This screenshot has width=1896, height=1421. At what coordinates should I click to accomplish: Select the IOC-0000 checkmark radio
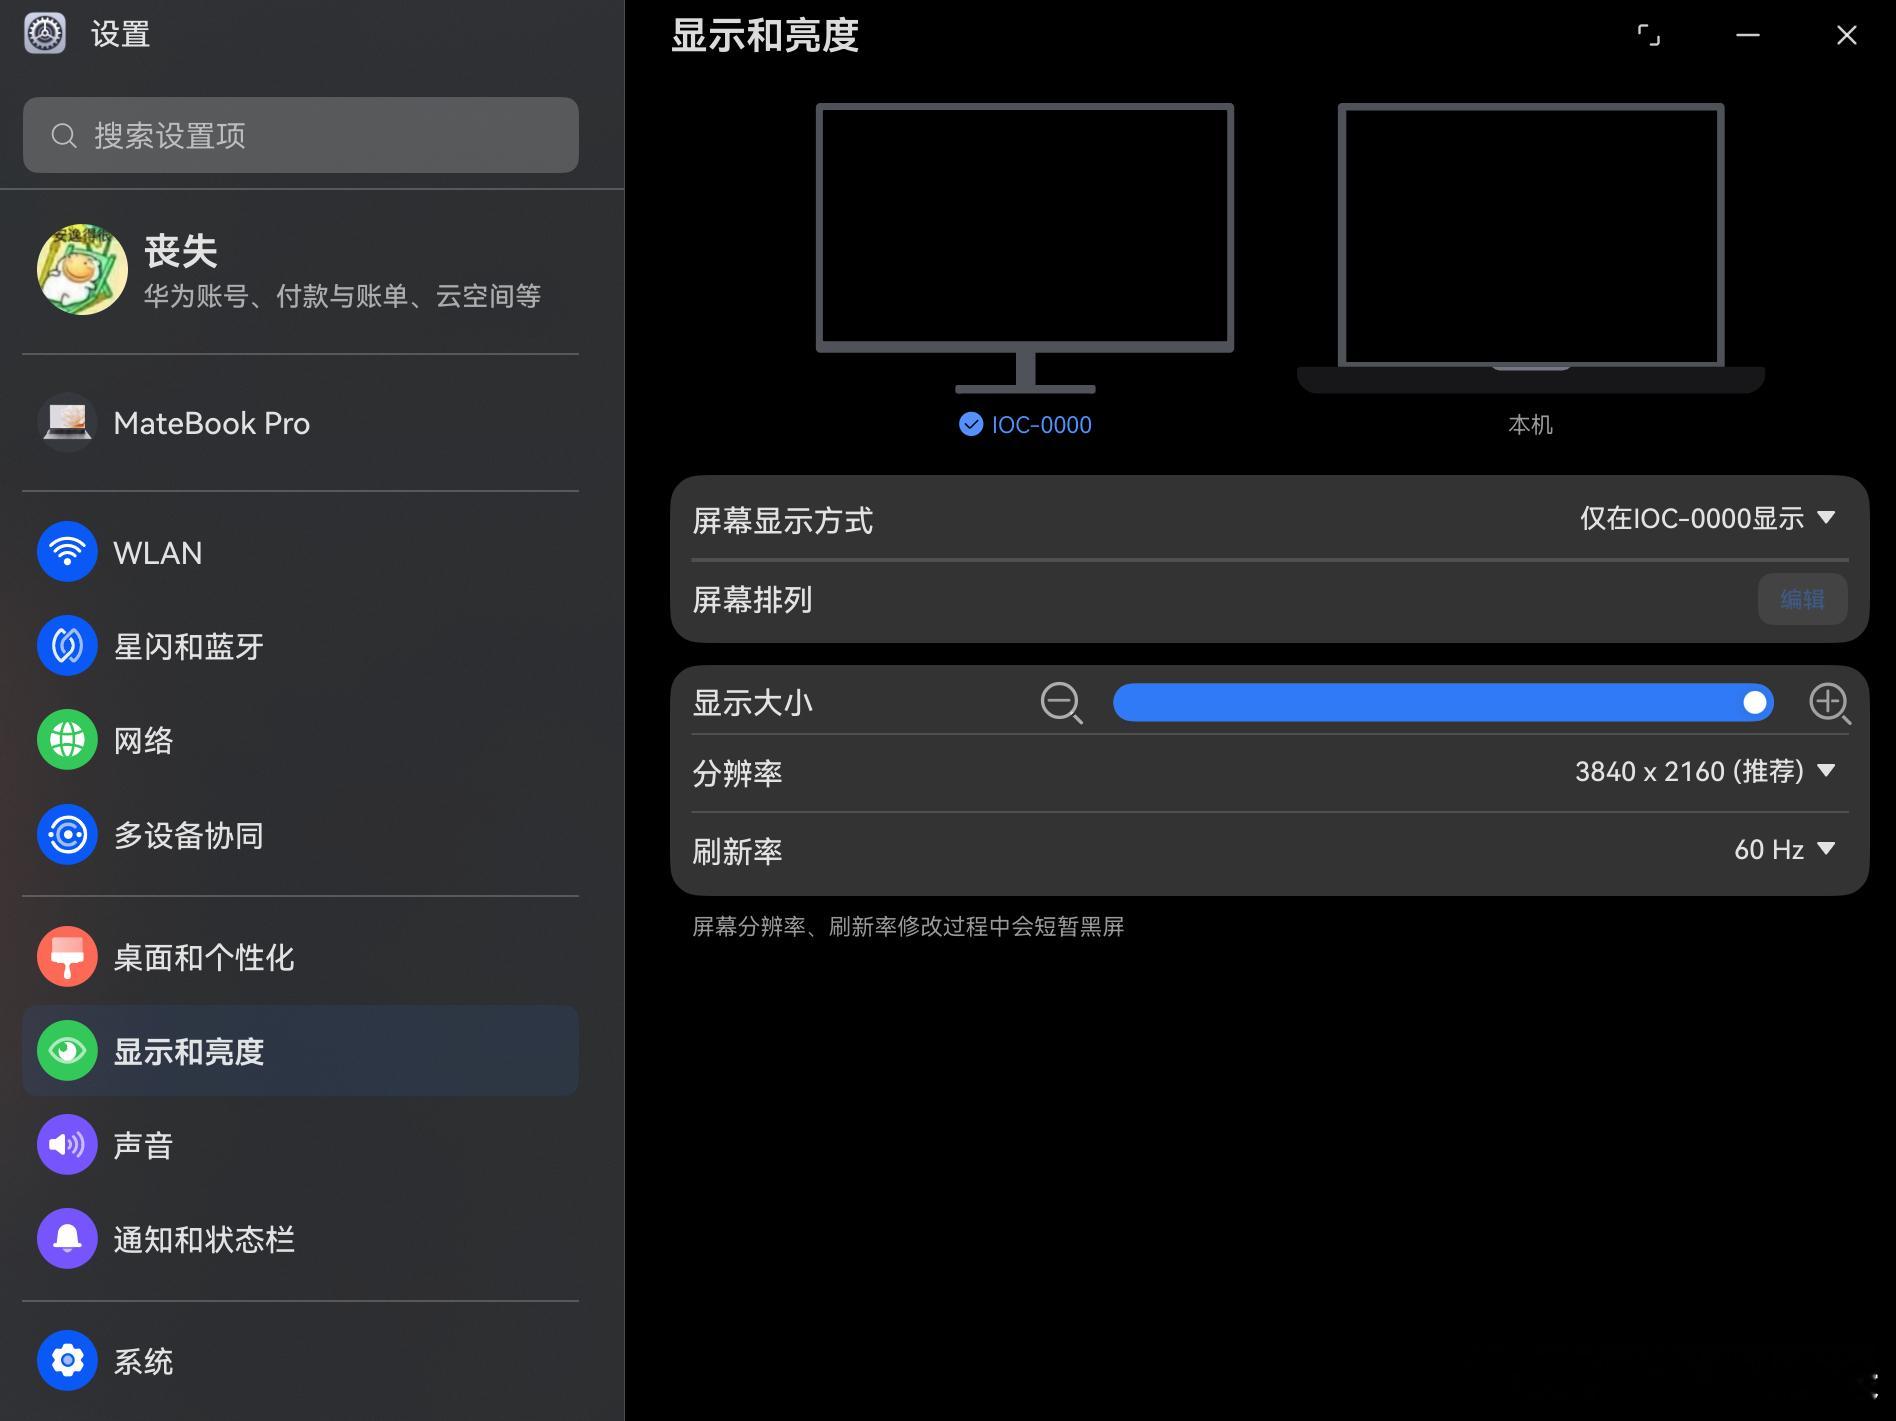tap(970, 424)
